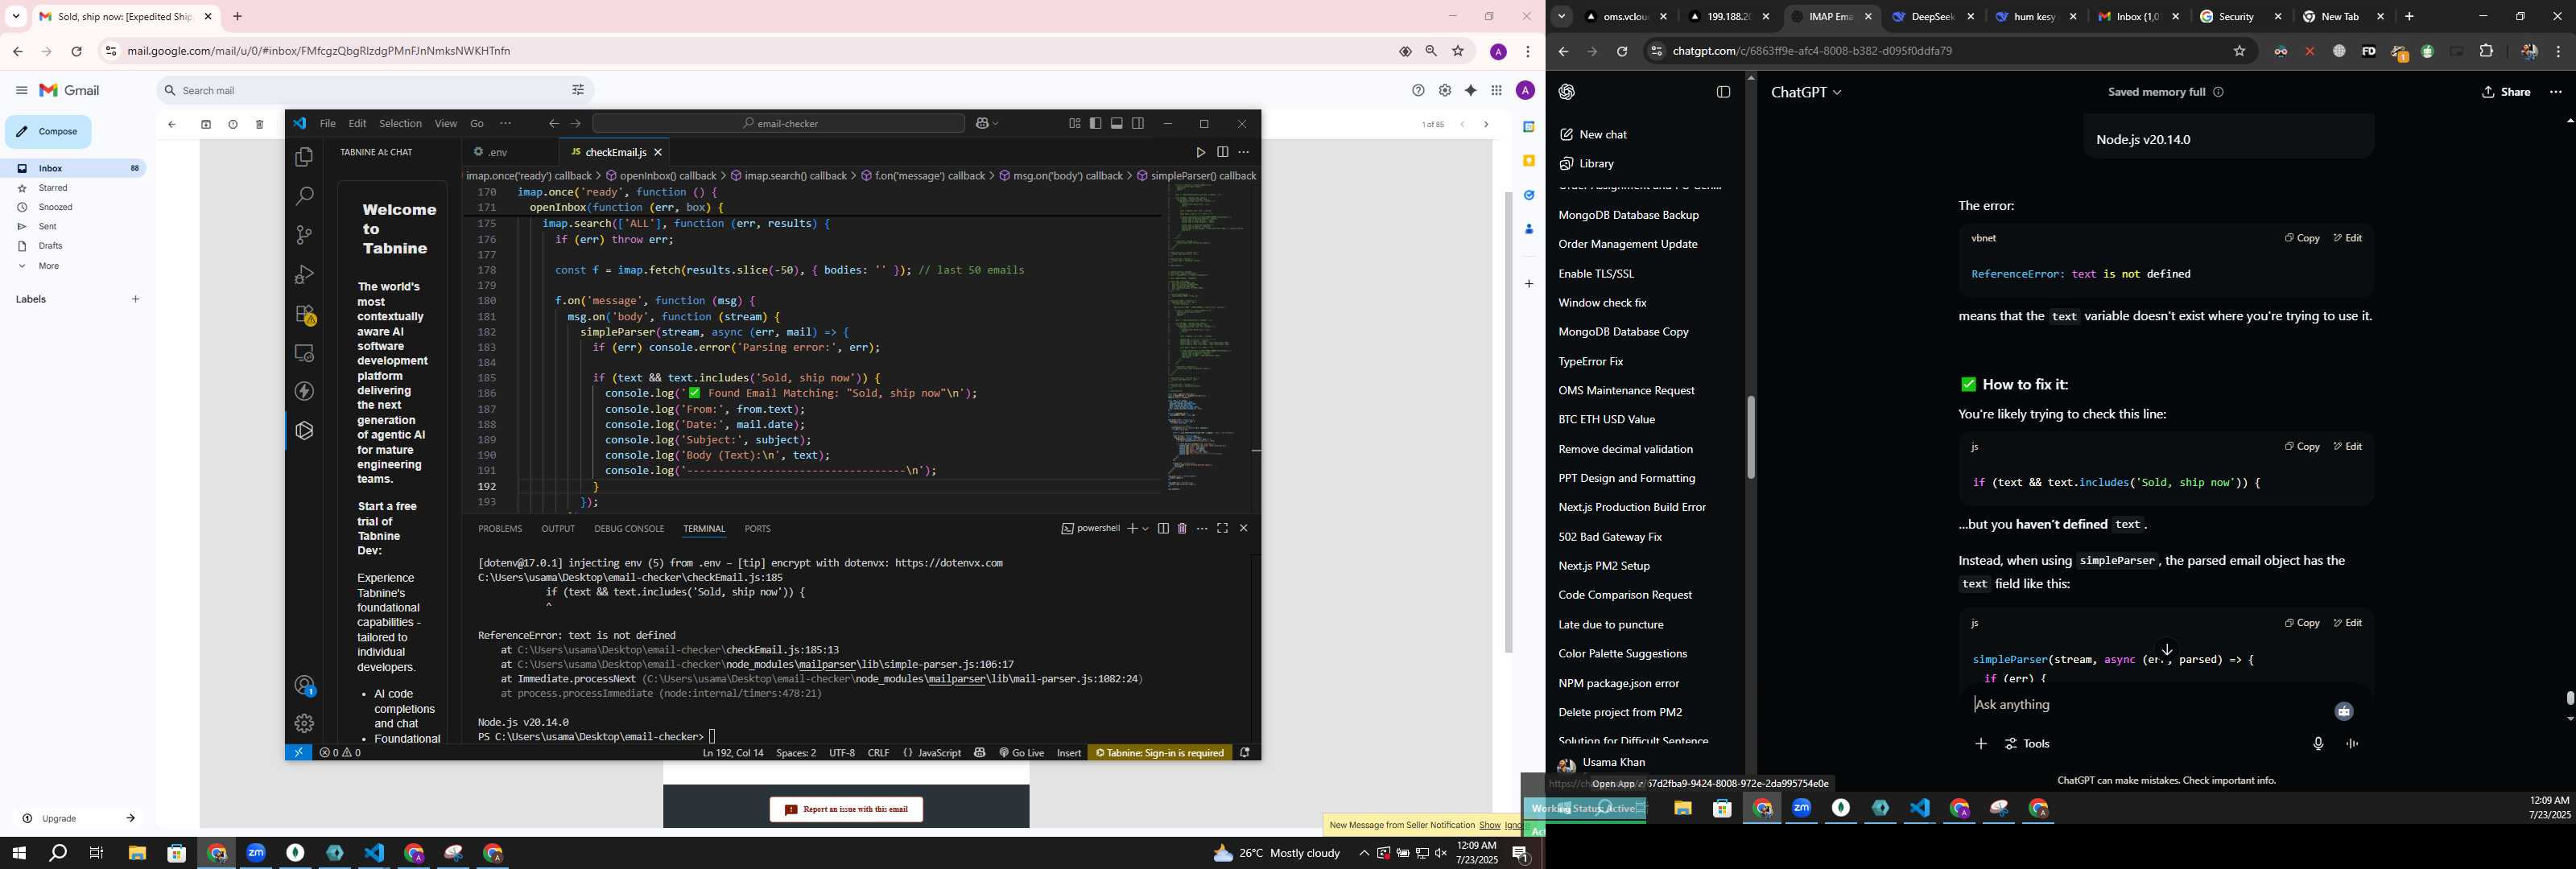The image size is (2576, 869).
Task: Open Gmail Google apps grid
Action: point(1496,91)
